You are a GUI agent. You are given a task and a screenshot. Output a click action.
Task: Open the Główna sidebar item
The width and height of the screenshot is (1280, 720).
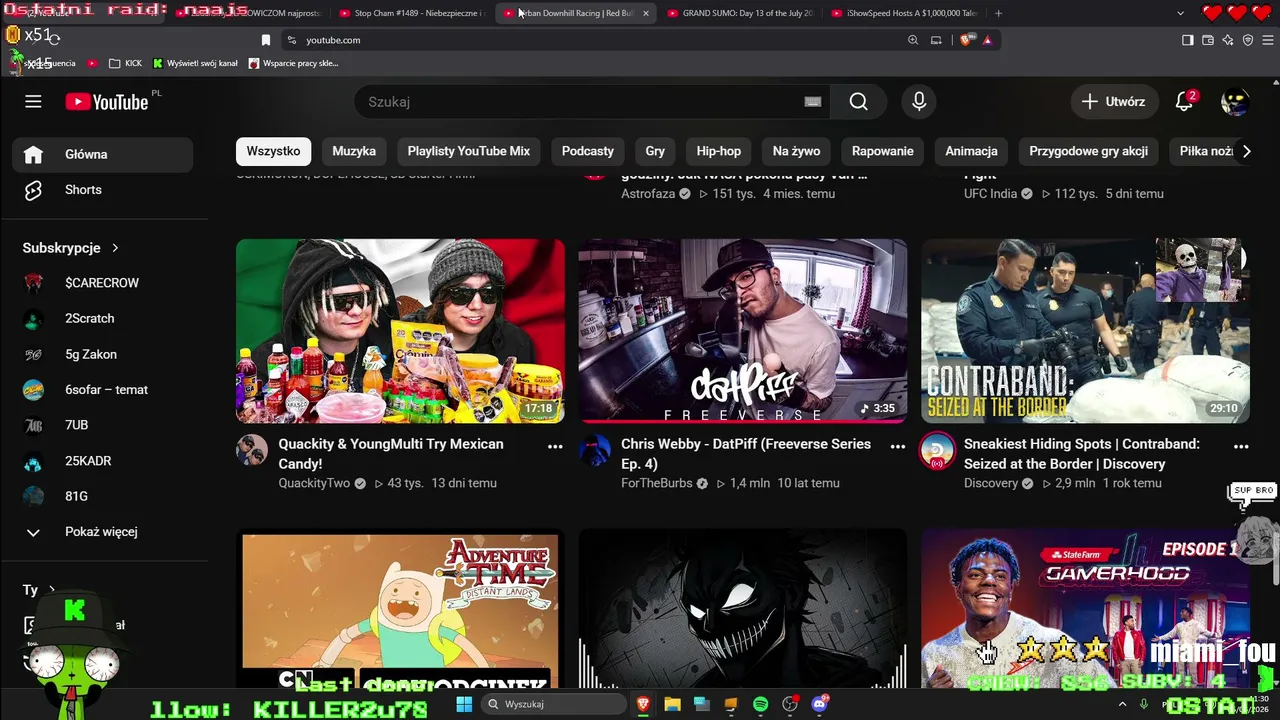pos(102,155)
